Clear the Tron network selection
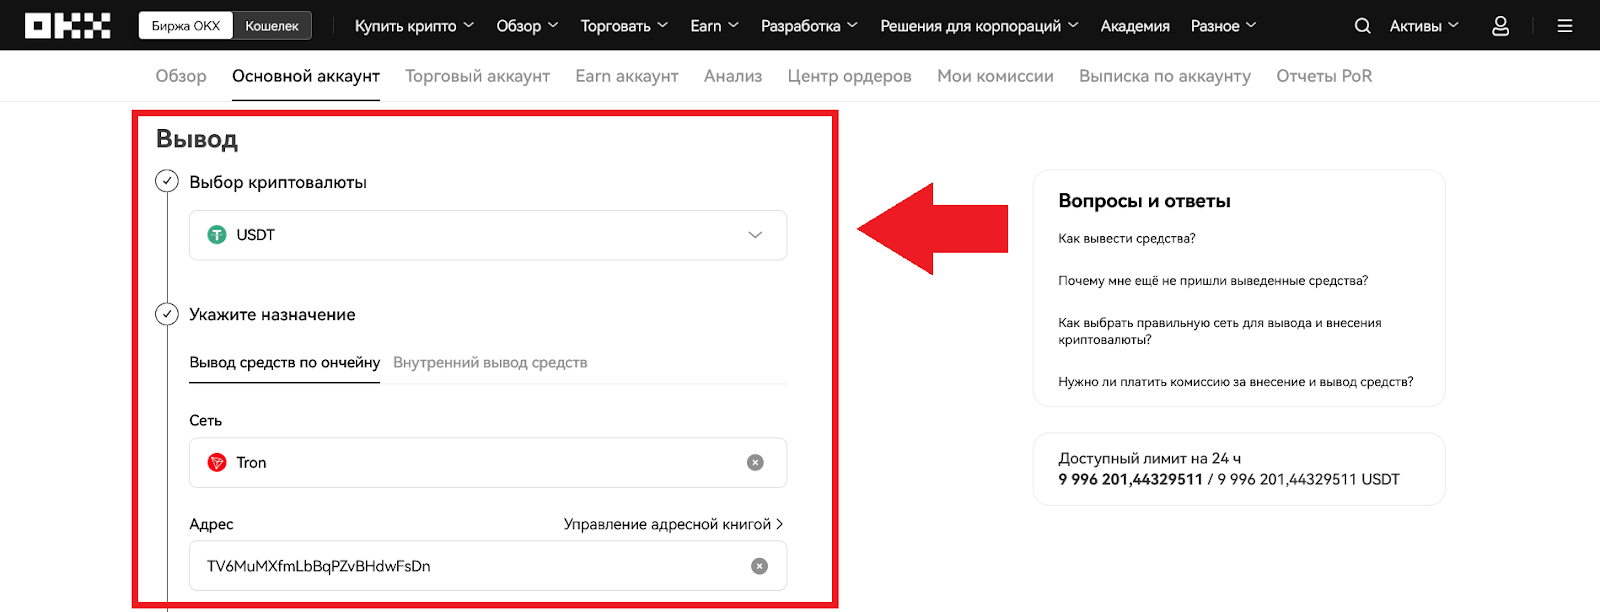The image size is (1600, 612). (x=755, y=463)
